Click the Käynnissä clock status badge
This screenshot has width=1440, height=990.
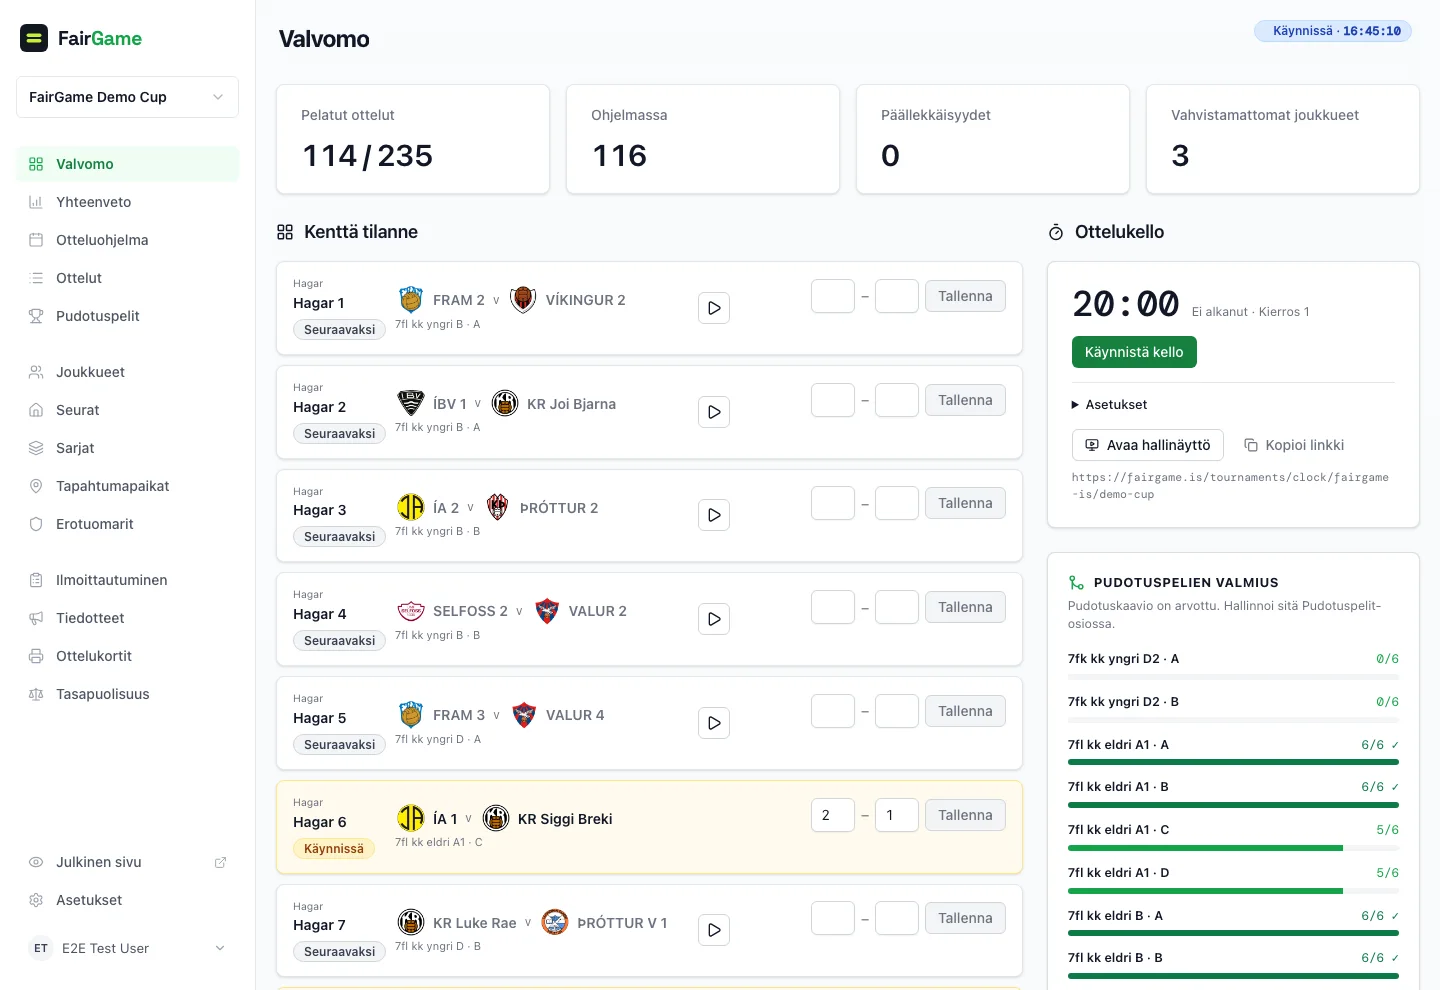1333,31
